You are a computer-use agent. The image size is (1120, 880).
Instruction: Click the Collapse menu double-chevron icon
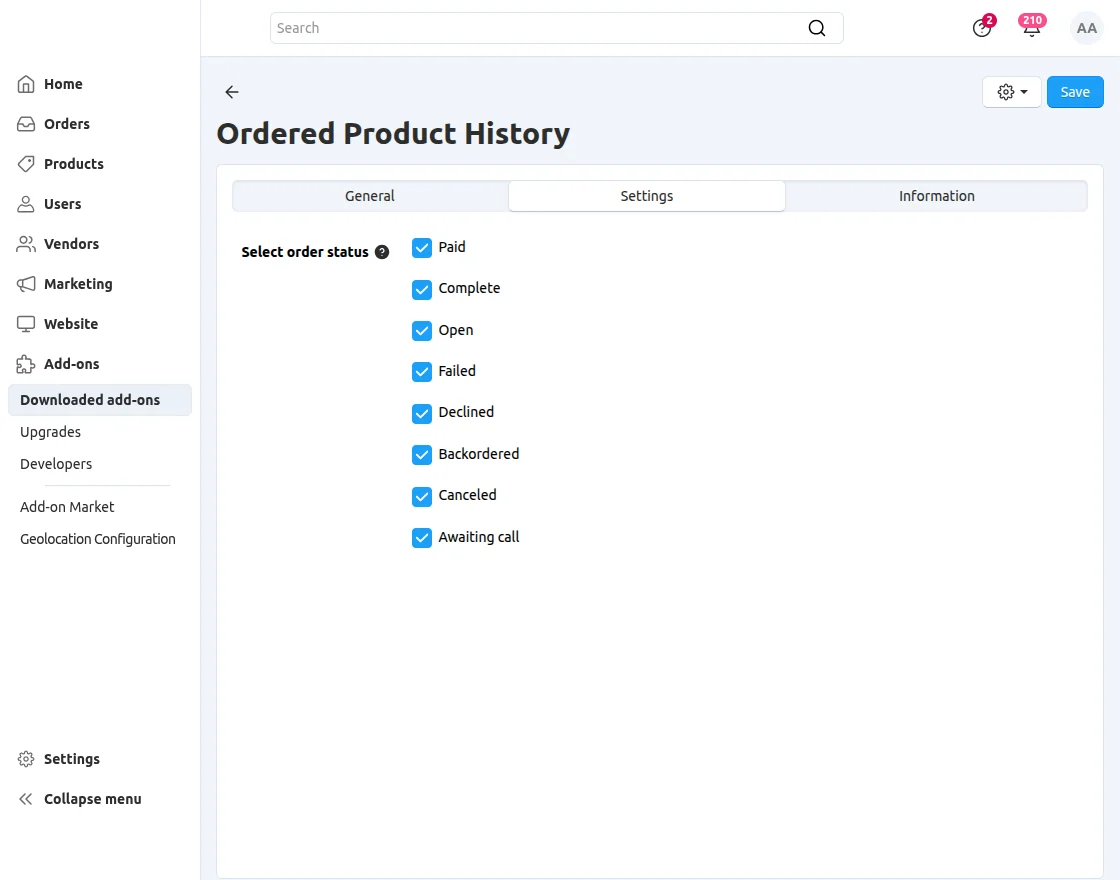click(x=26, y=799)
